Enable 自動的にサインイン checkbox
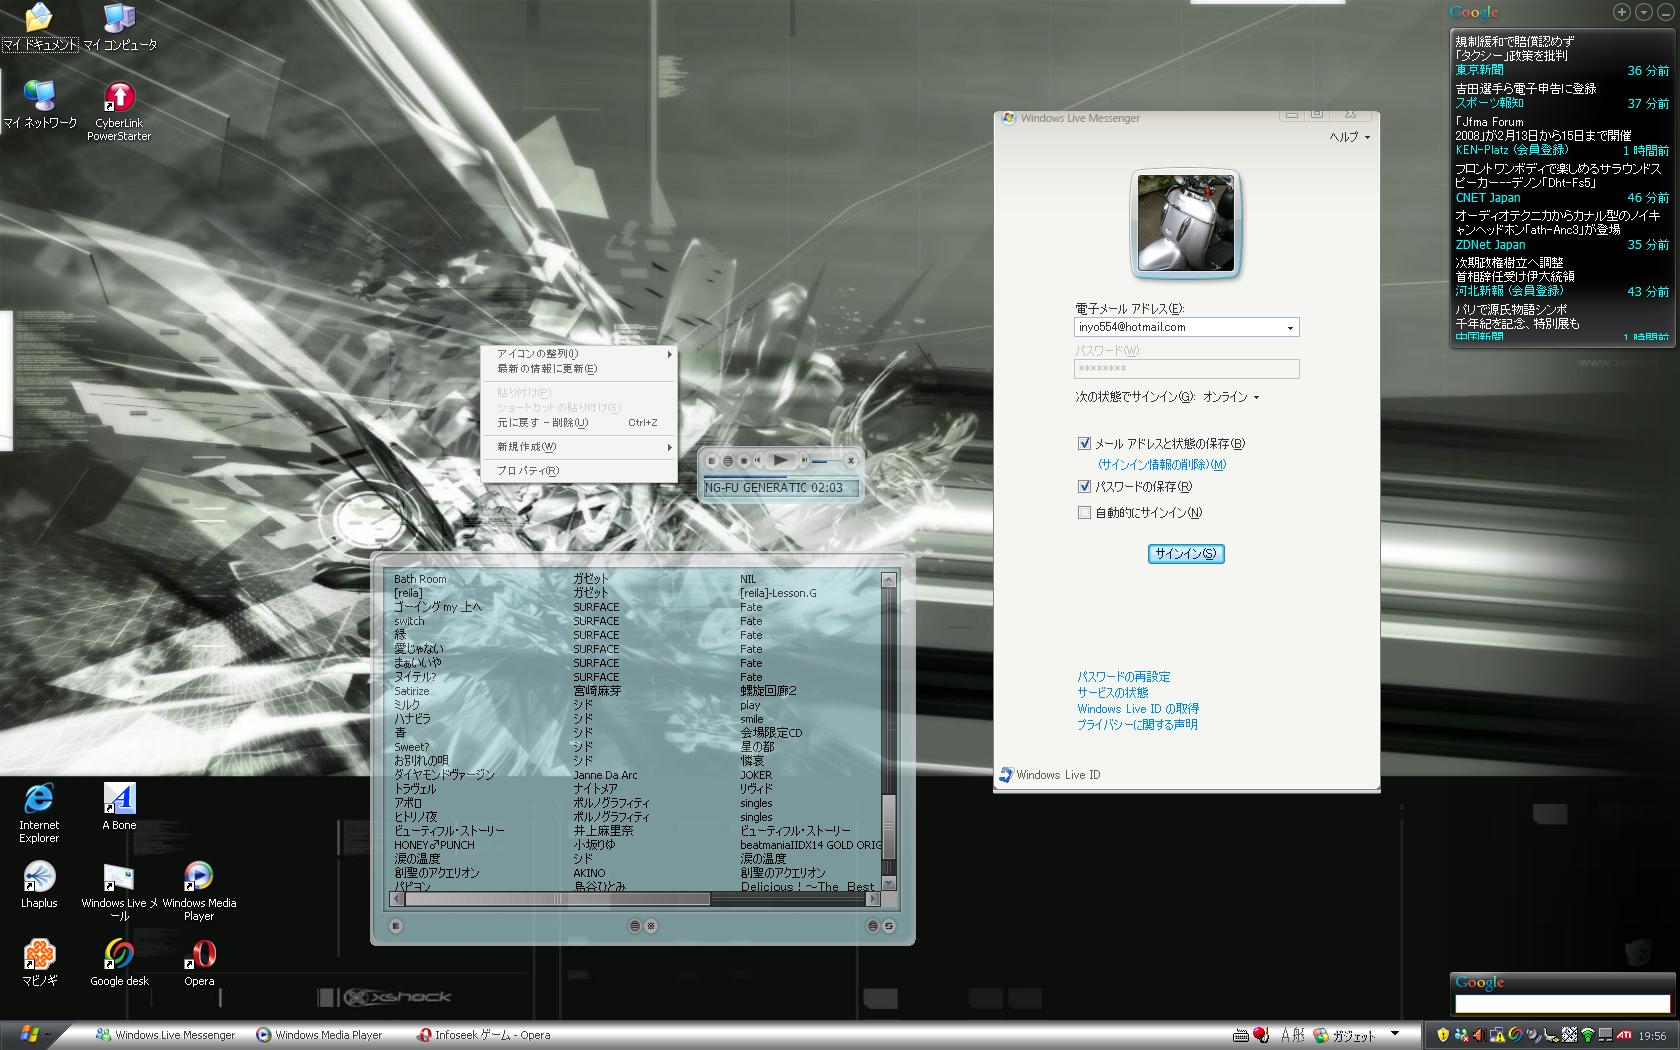The width and height of the screenshot is (1680, 1050). point(1084,512)
